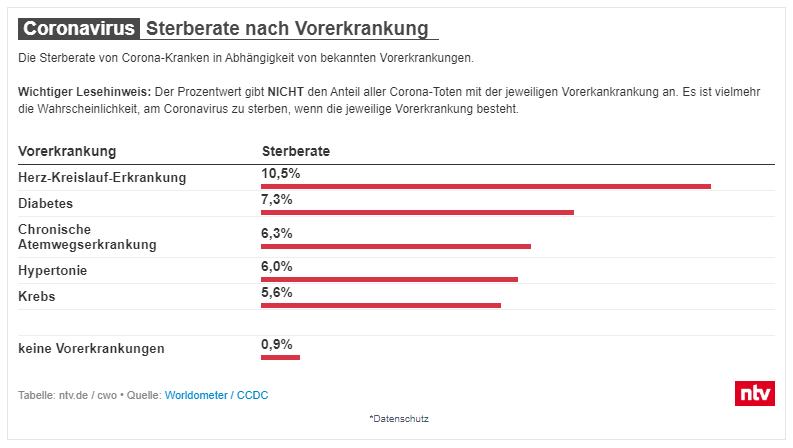This screenshot has width=793, height=448.
Task: Click the Sterberate column header
Action: coord(296,151)
